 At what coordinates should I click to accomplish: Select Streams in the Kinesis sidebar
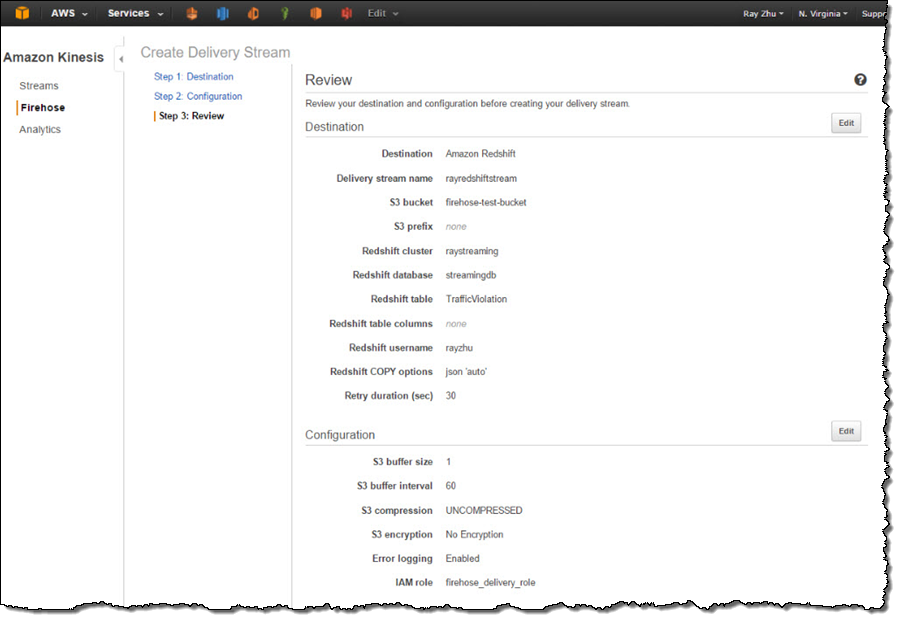[39, 86]
